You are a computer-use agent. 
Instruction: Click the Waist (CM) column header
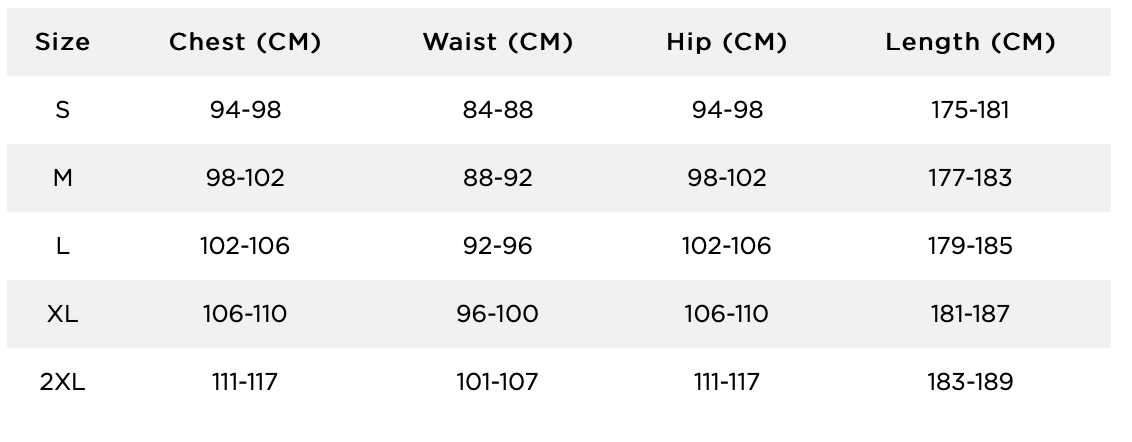[498, 42]
